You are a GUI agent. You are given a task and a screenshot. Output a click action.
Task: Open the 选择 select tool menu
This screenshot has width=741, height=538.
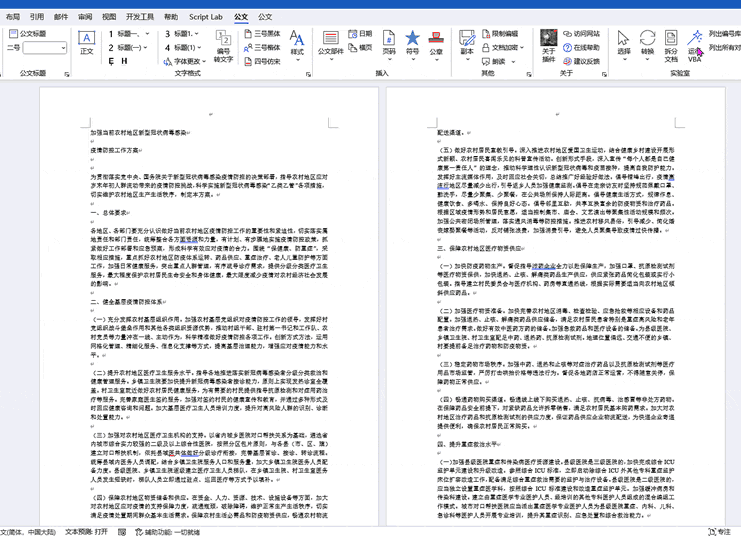624,46
